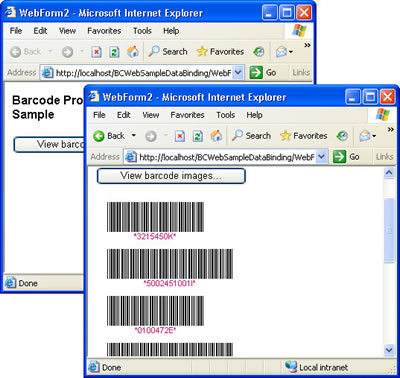400x378 pixels.
Task: Open Forward history dropdown arrow in back window
Action: coord(82,51)
